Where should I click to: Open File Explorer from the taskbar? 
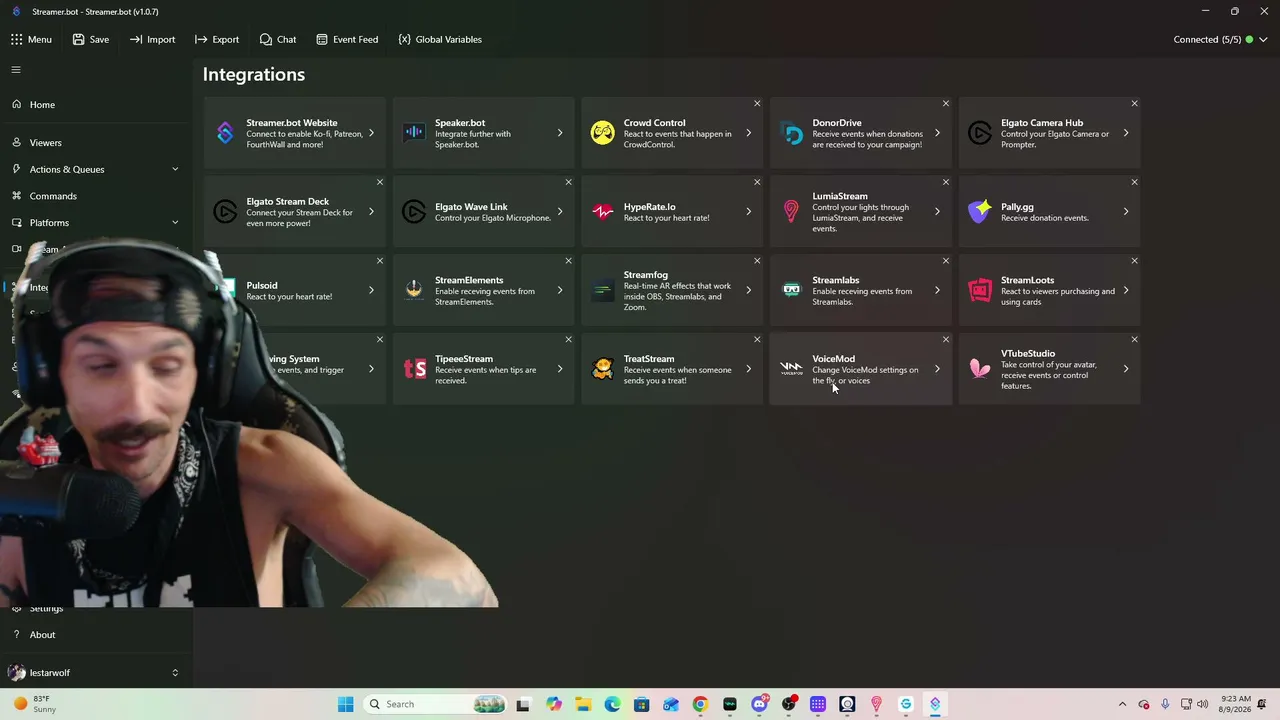tap(583, 704)
